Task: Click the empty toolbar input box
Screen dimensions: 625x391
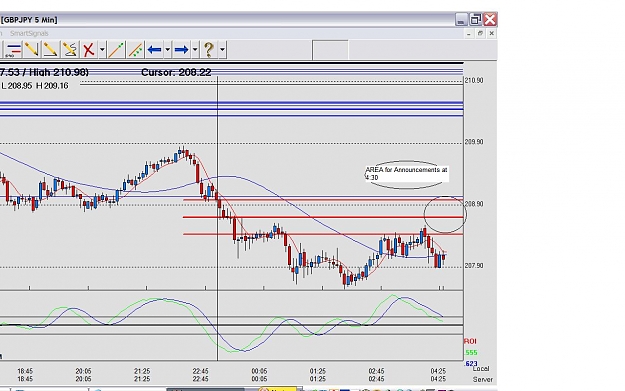Action: pos(330,50)
